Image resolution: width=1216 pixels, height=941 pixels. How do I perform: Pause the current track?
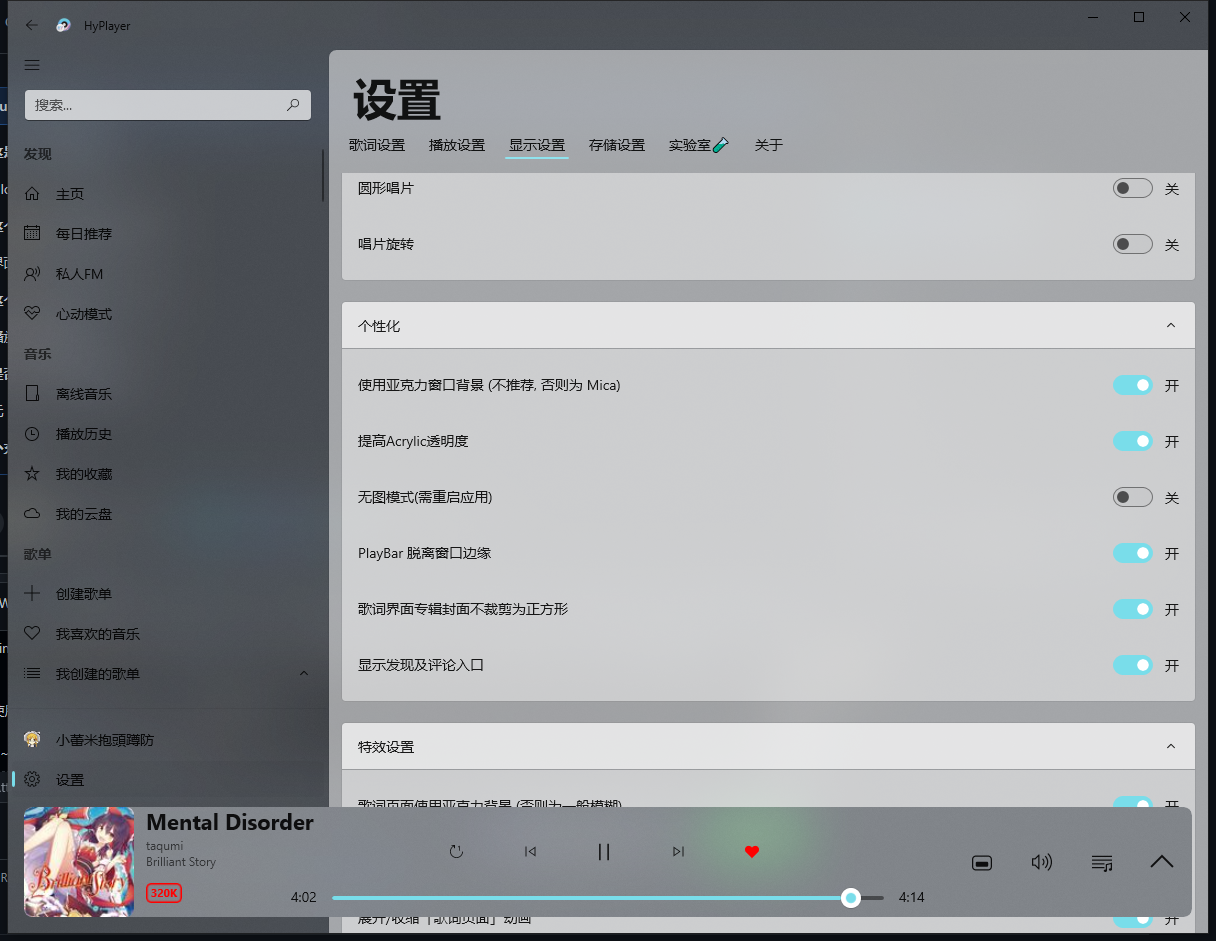point(604,851)
